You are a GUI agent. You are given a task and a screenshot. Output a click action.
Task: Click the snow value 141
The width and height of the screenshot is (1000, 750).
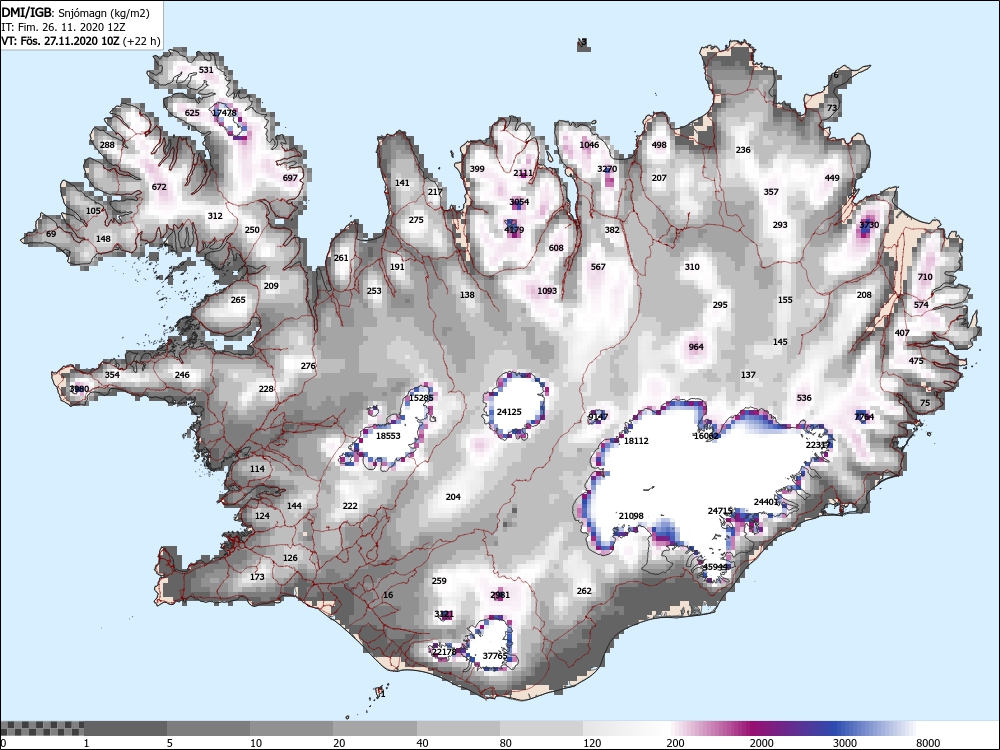click(402, 183)
